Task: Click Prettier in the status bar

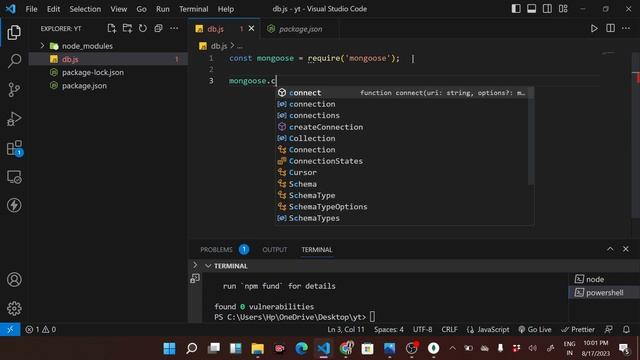Action: (x=578, y=329)
